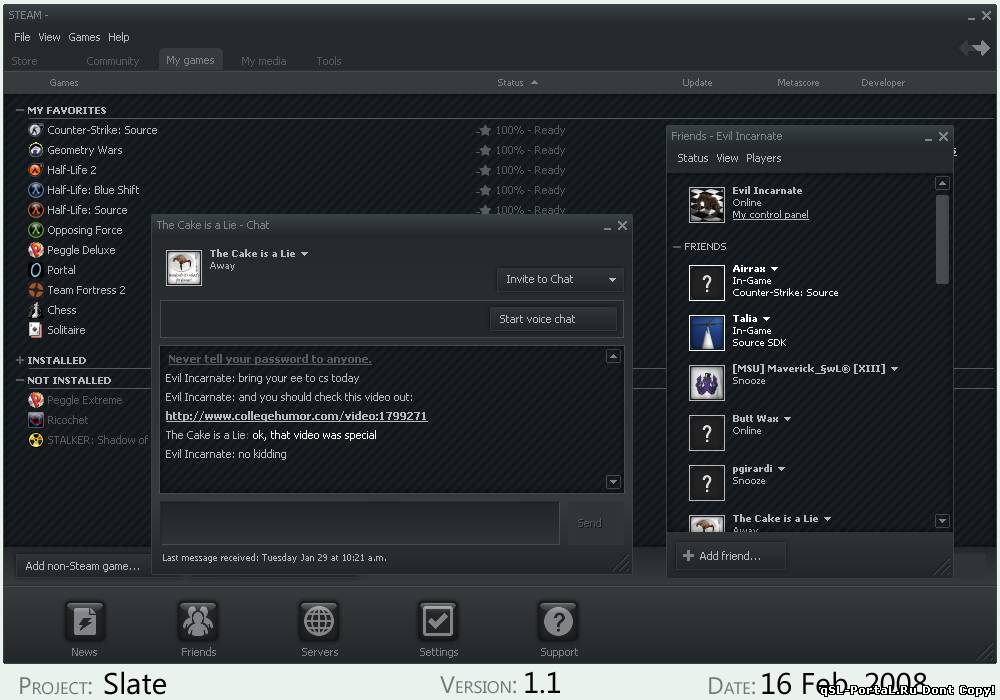Click the Send button in chat

click(x=589, y=523)
